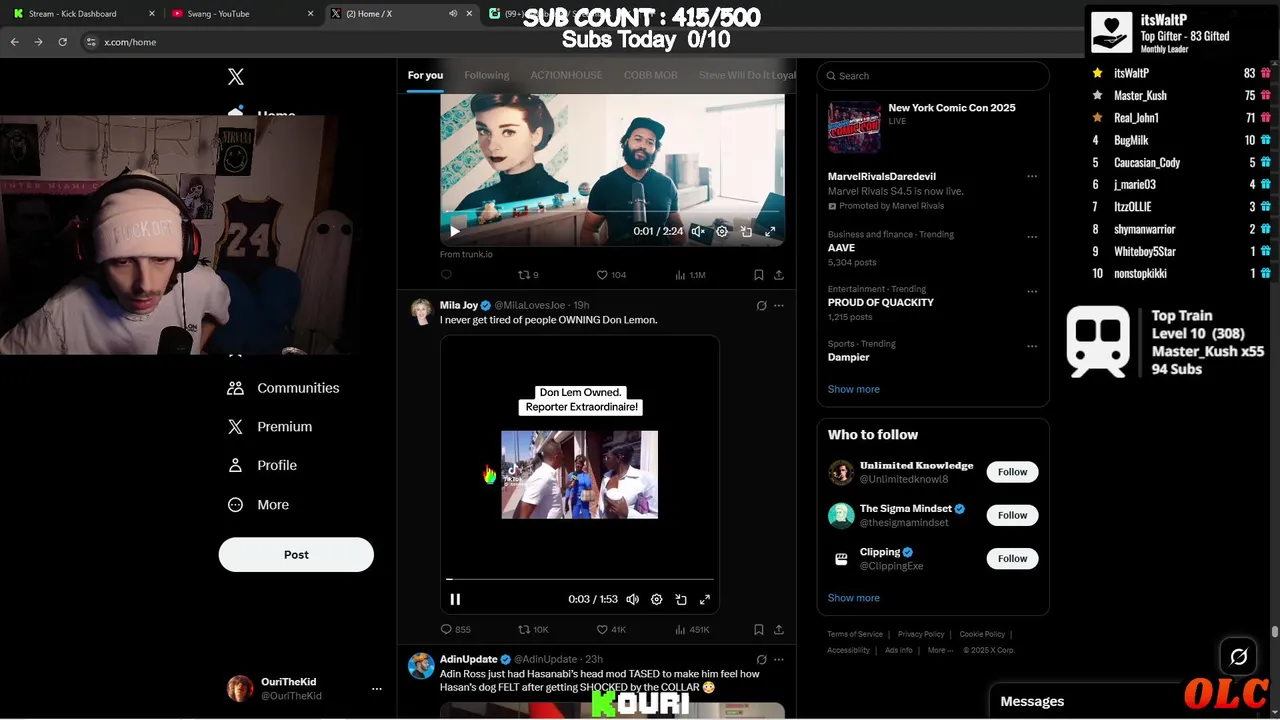Open settings on Don Lemon video

(656, 599)
